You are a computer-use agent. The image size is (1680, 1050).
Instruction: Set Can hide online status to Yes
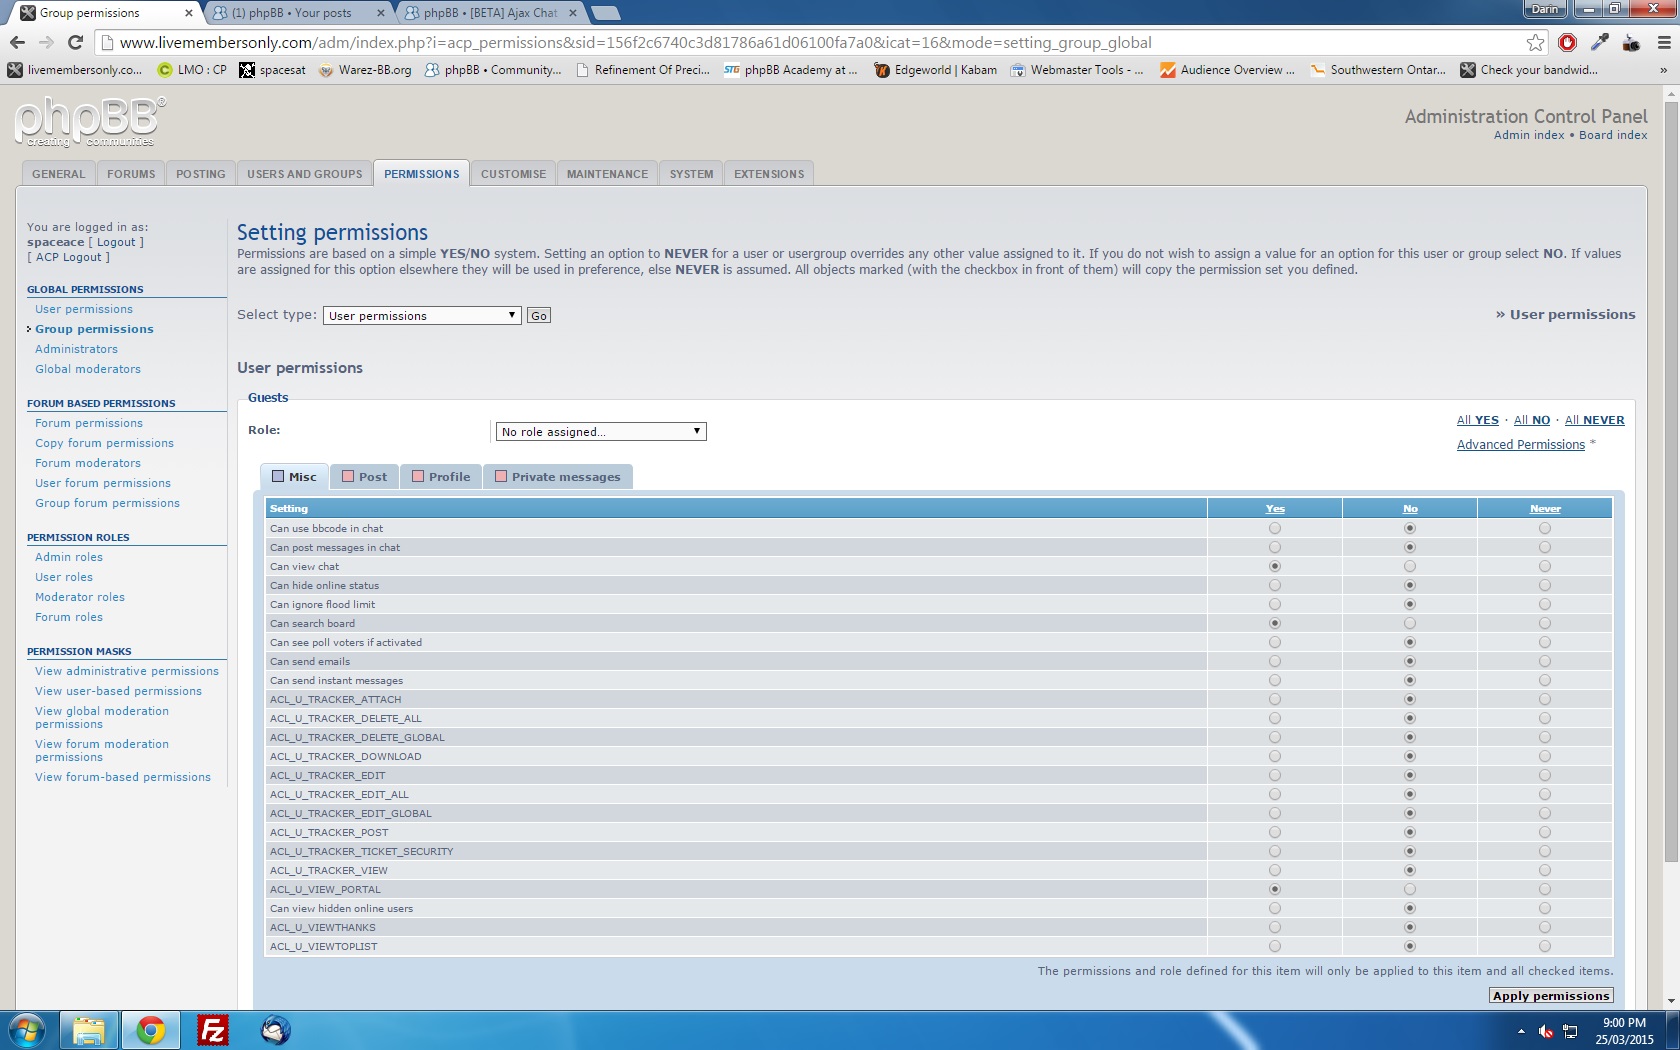point(1274,585)
